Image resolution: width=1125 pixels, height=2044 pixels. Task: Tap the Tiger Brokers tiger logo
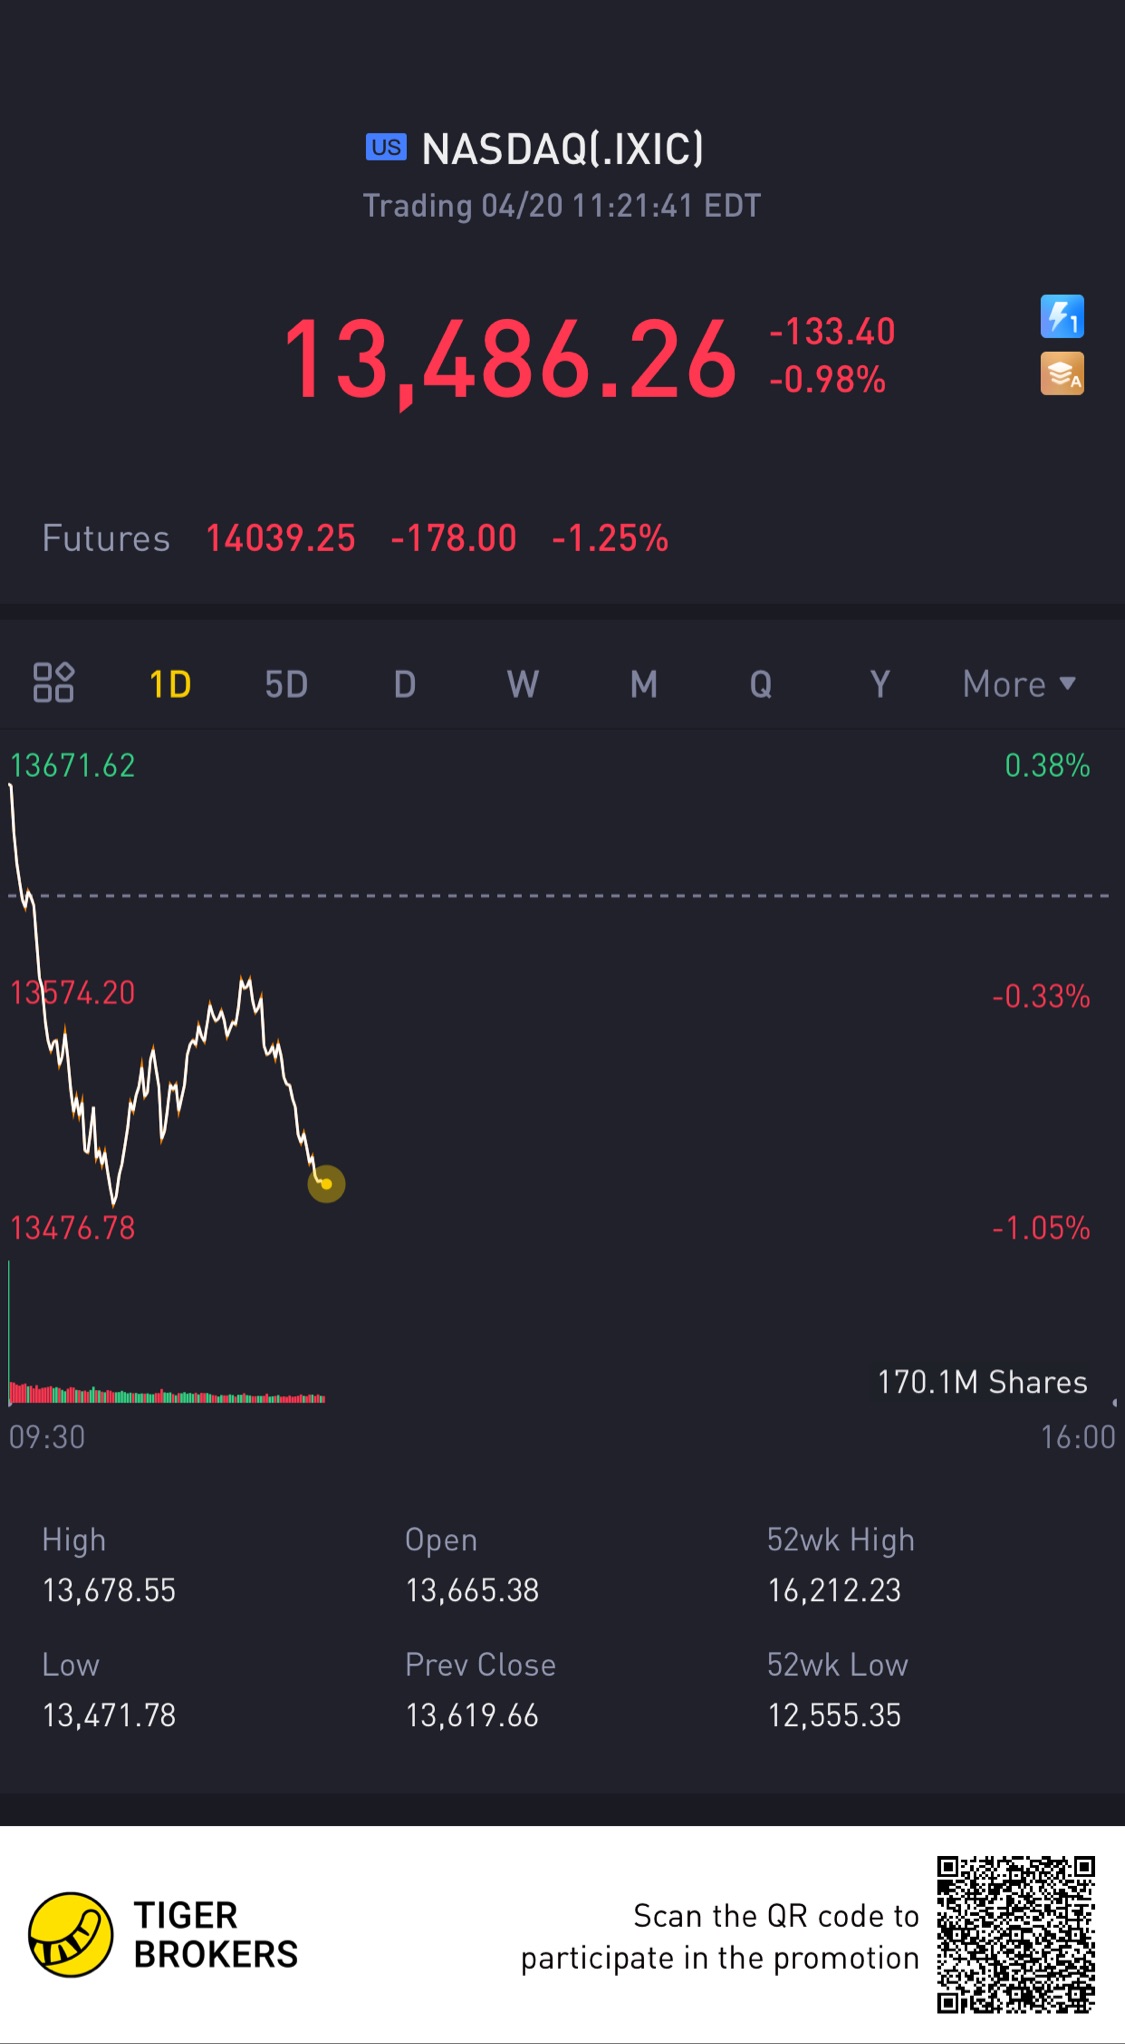tap(70, 1934)
